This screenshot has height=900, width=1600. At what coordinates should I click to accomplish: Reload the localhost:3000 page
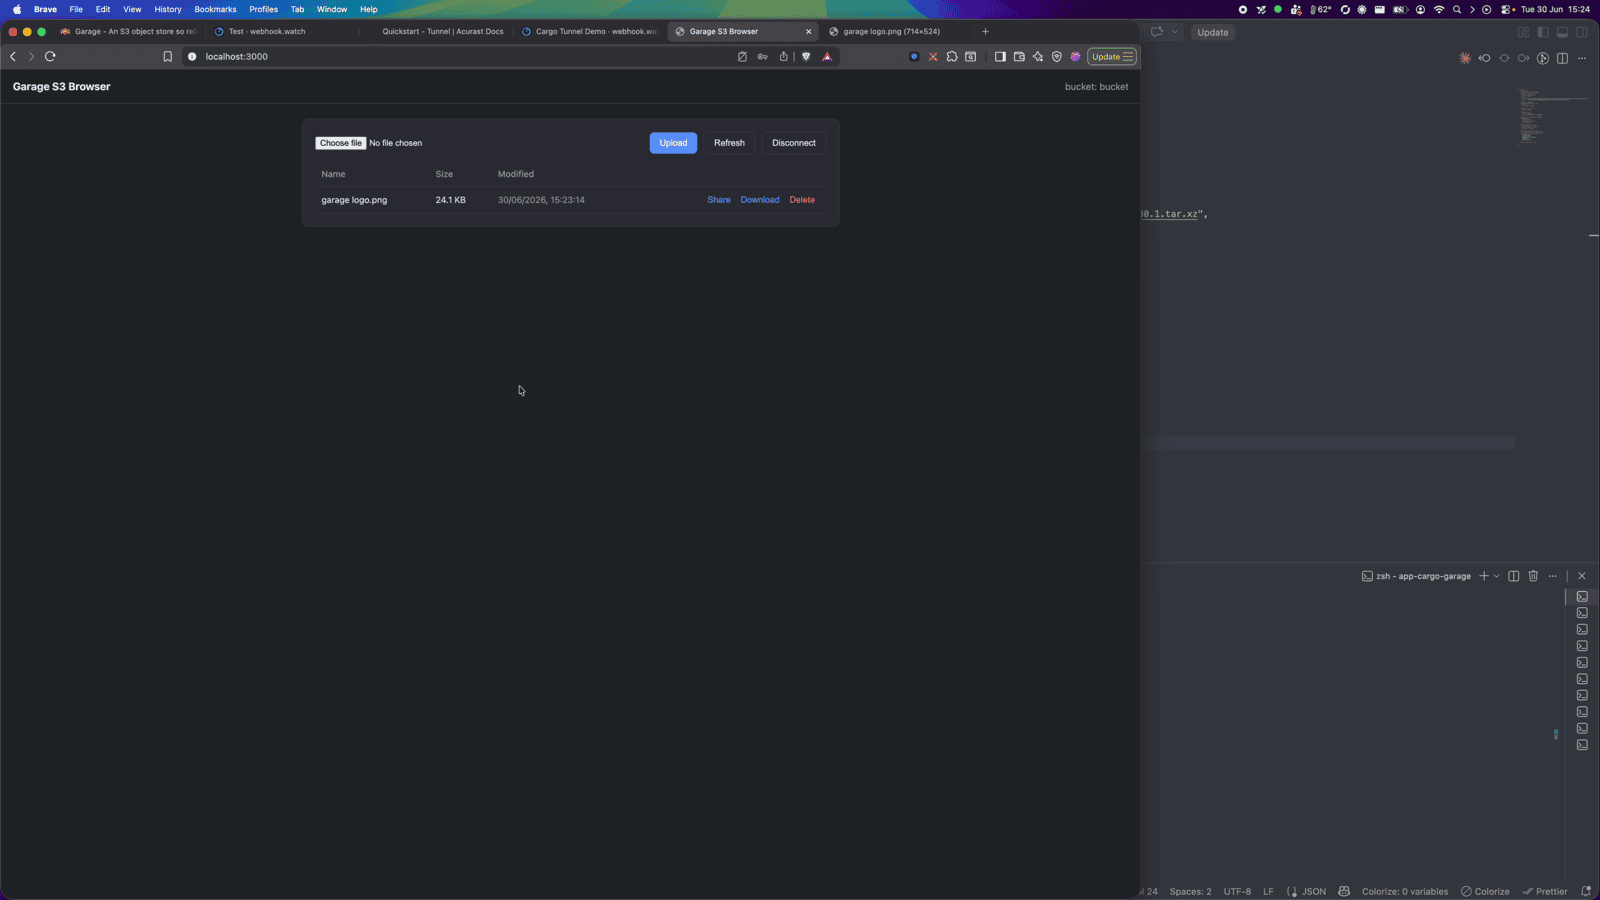pos(50,57)
